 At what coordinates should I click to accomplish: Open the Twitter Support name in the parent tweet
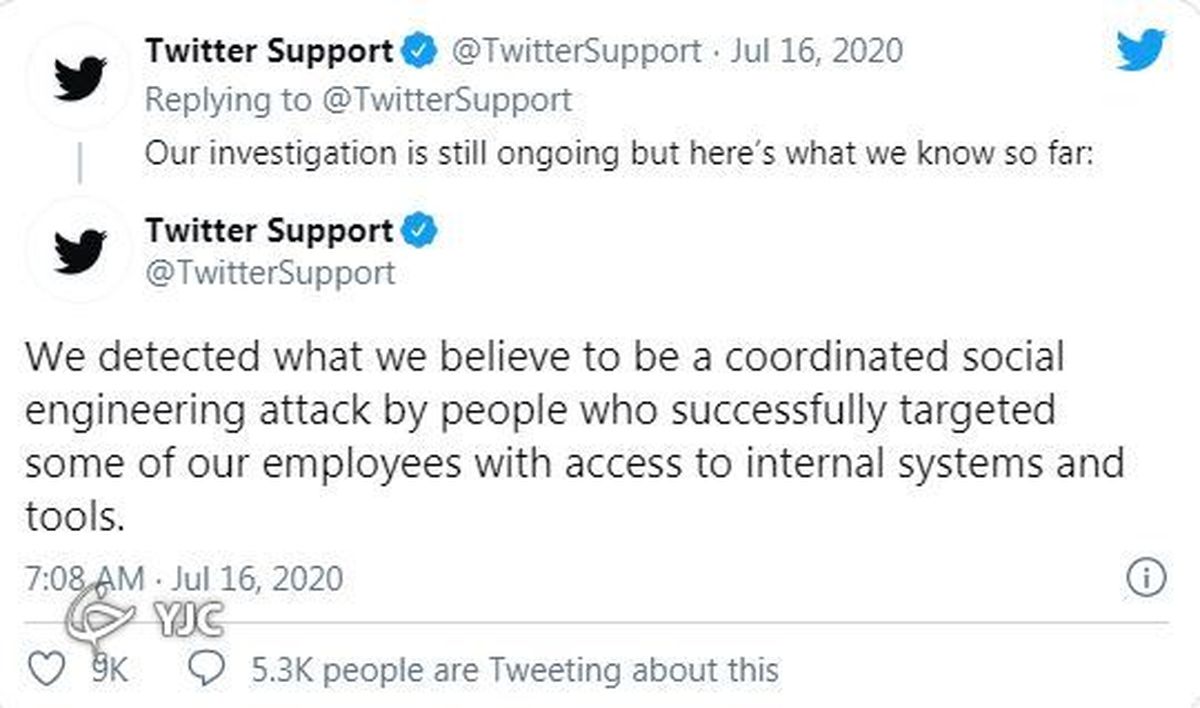(x=269, y=50)
